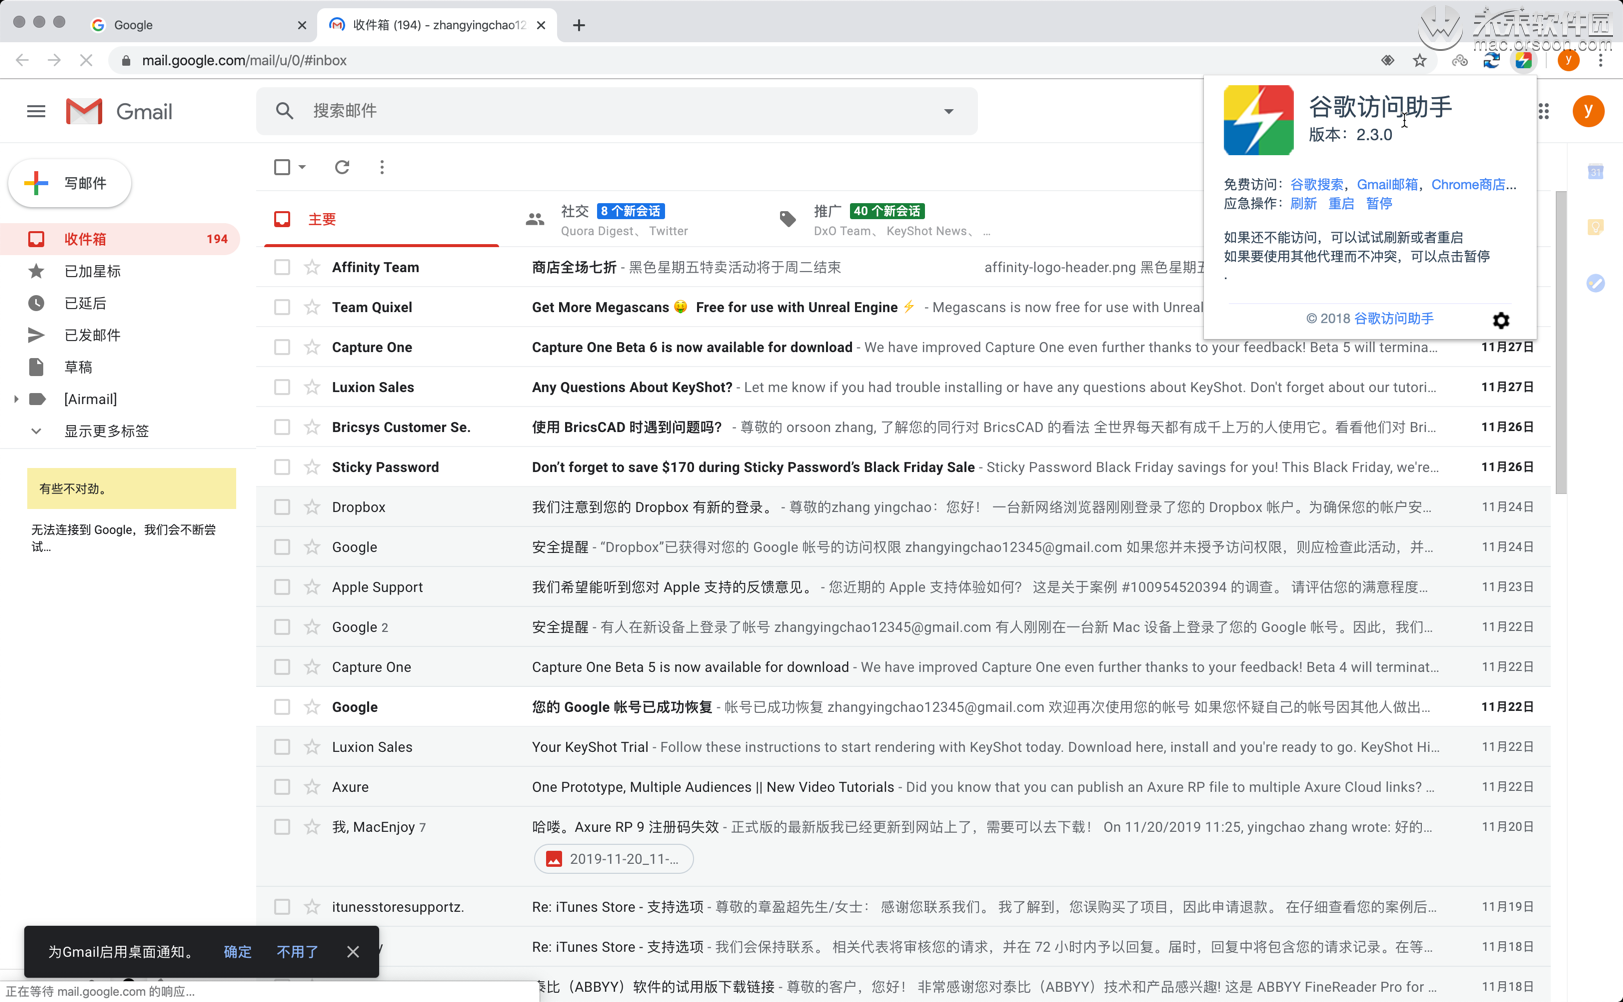Check the itunesstoresupportz email checkbox
This screenshot has width=1623, height=1002.
coord(282,907)
